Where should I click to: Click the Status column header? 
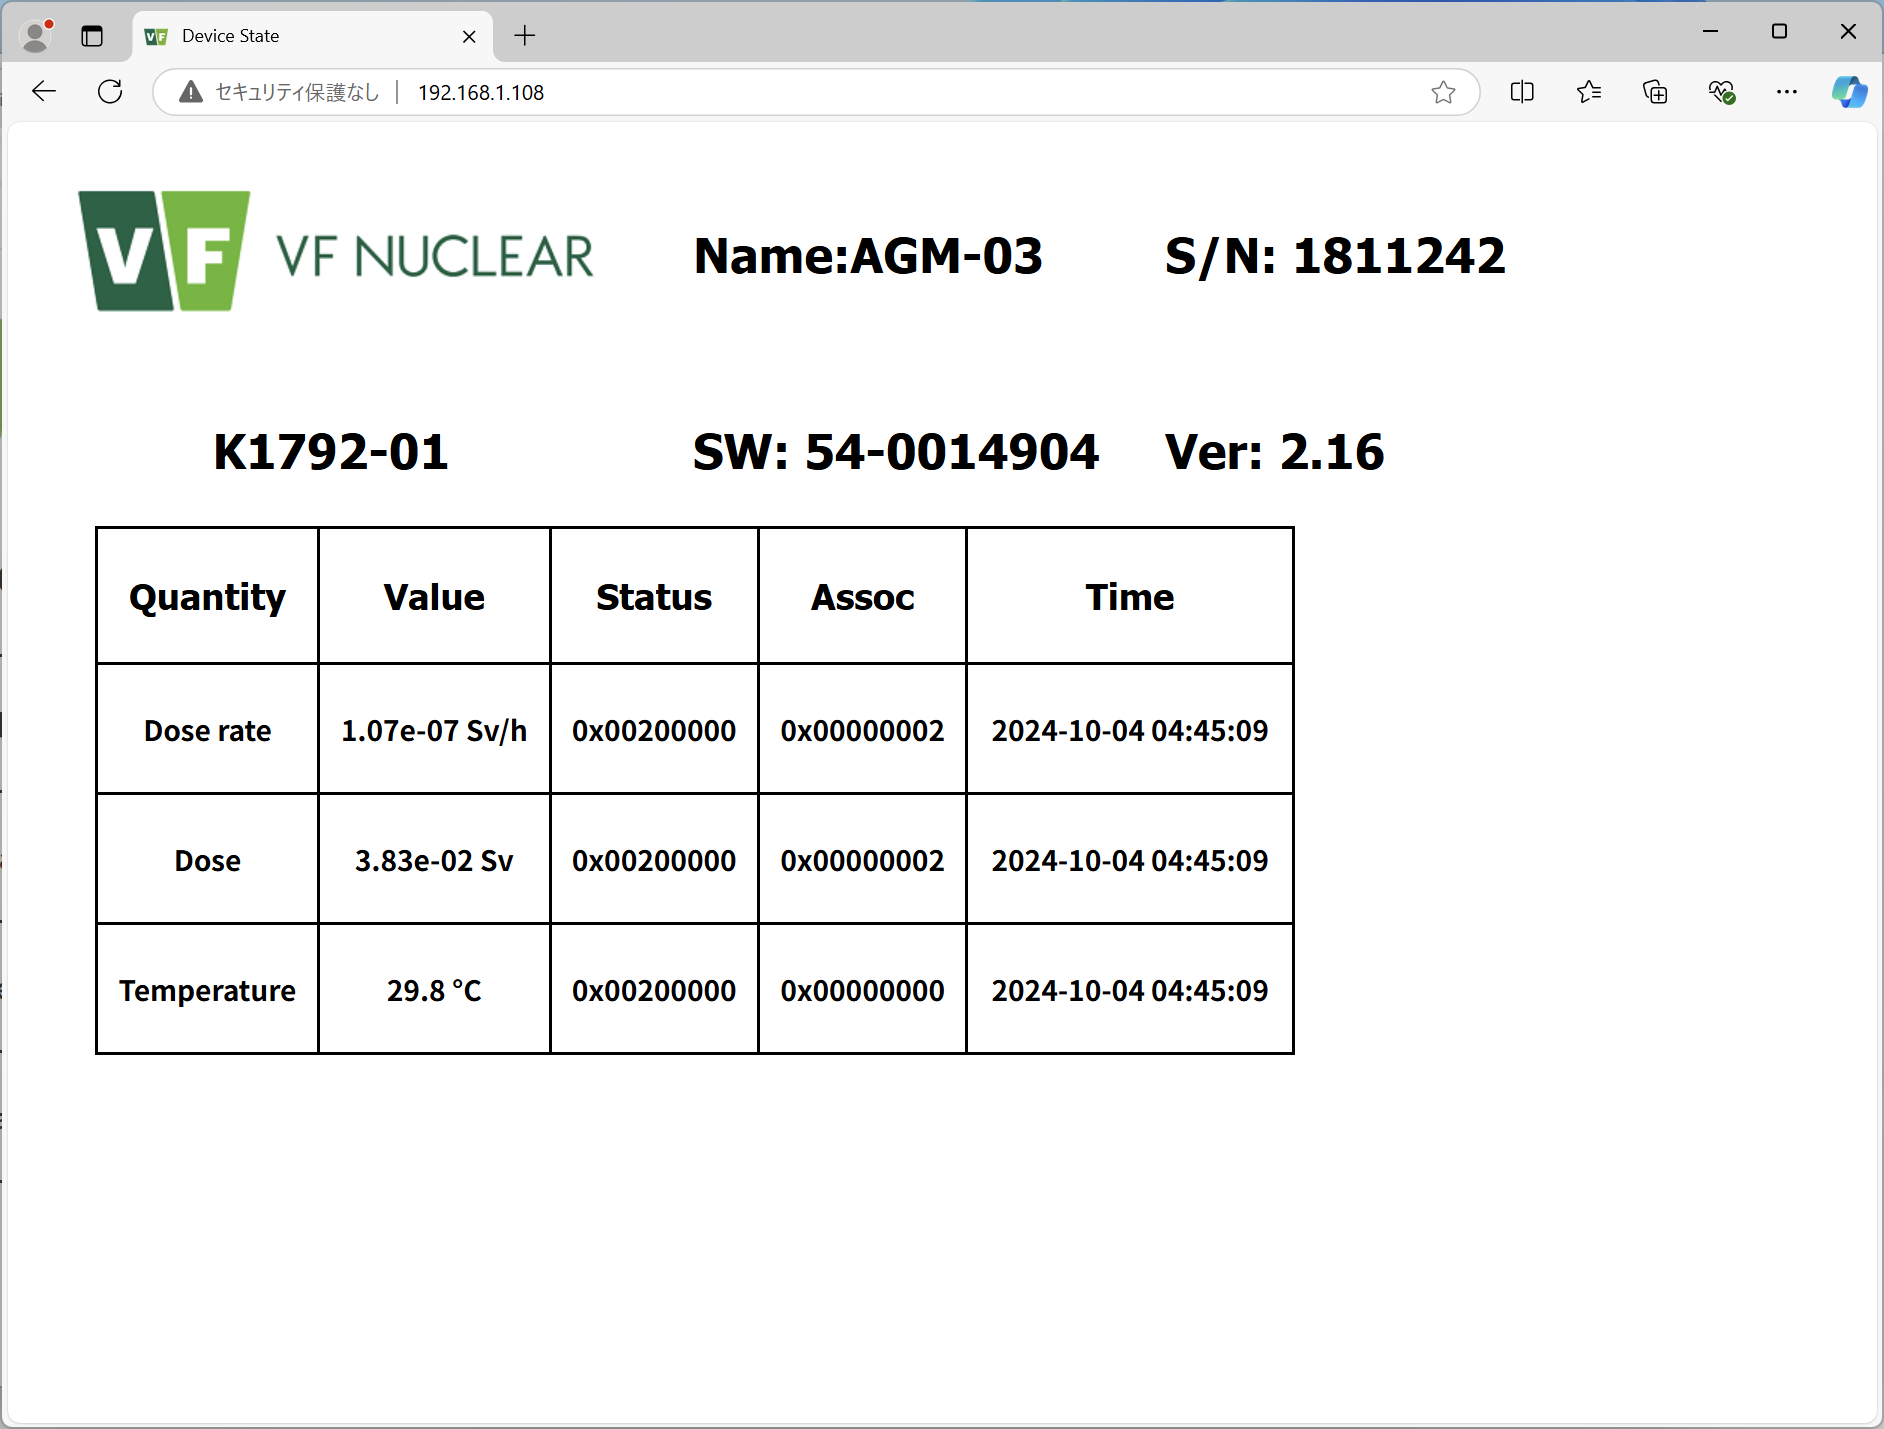click(654, 597)
